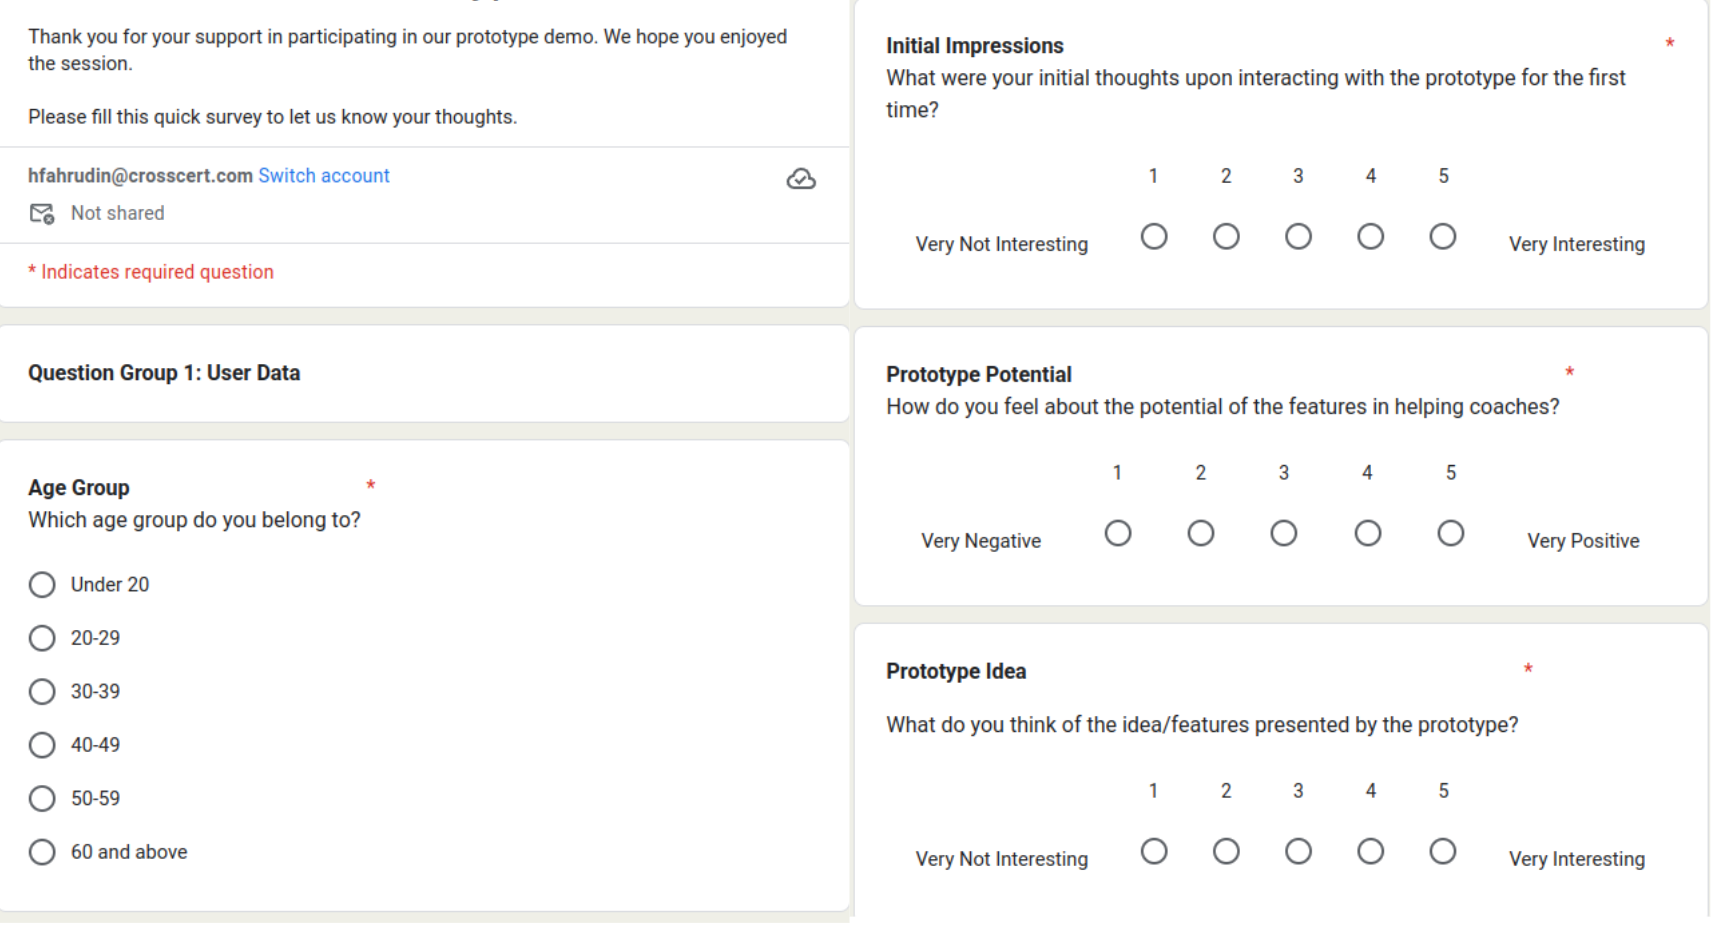Choose the 50-59 age group
Screen dimensions: 1713x936
click(x=42, y=799)
